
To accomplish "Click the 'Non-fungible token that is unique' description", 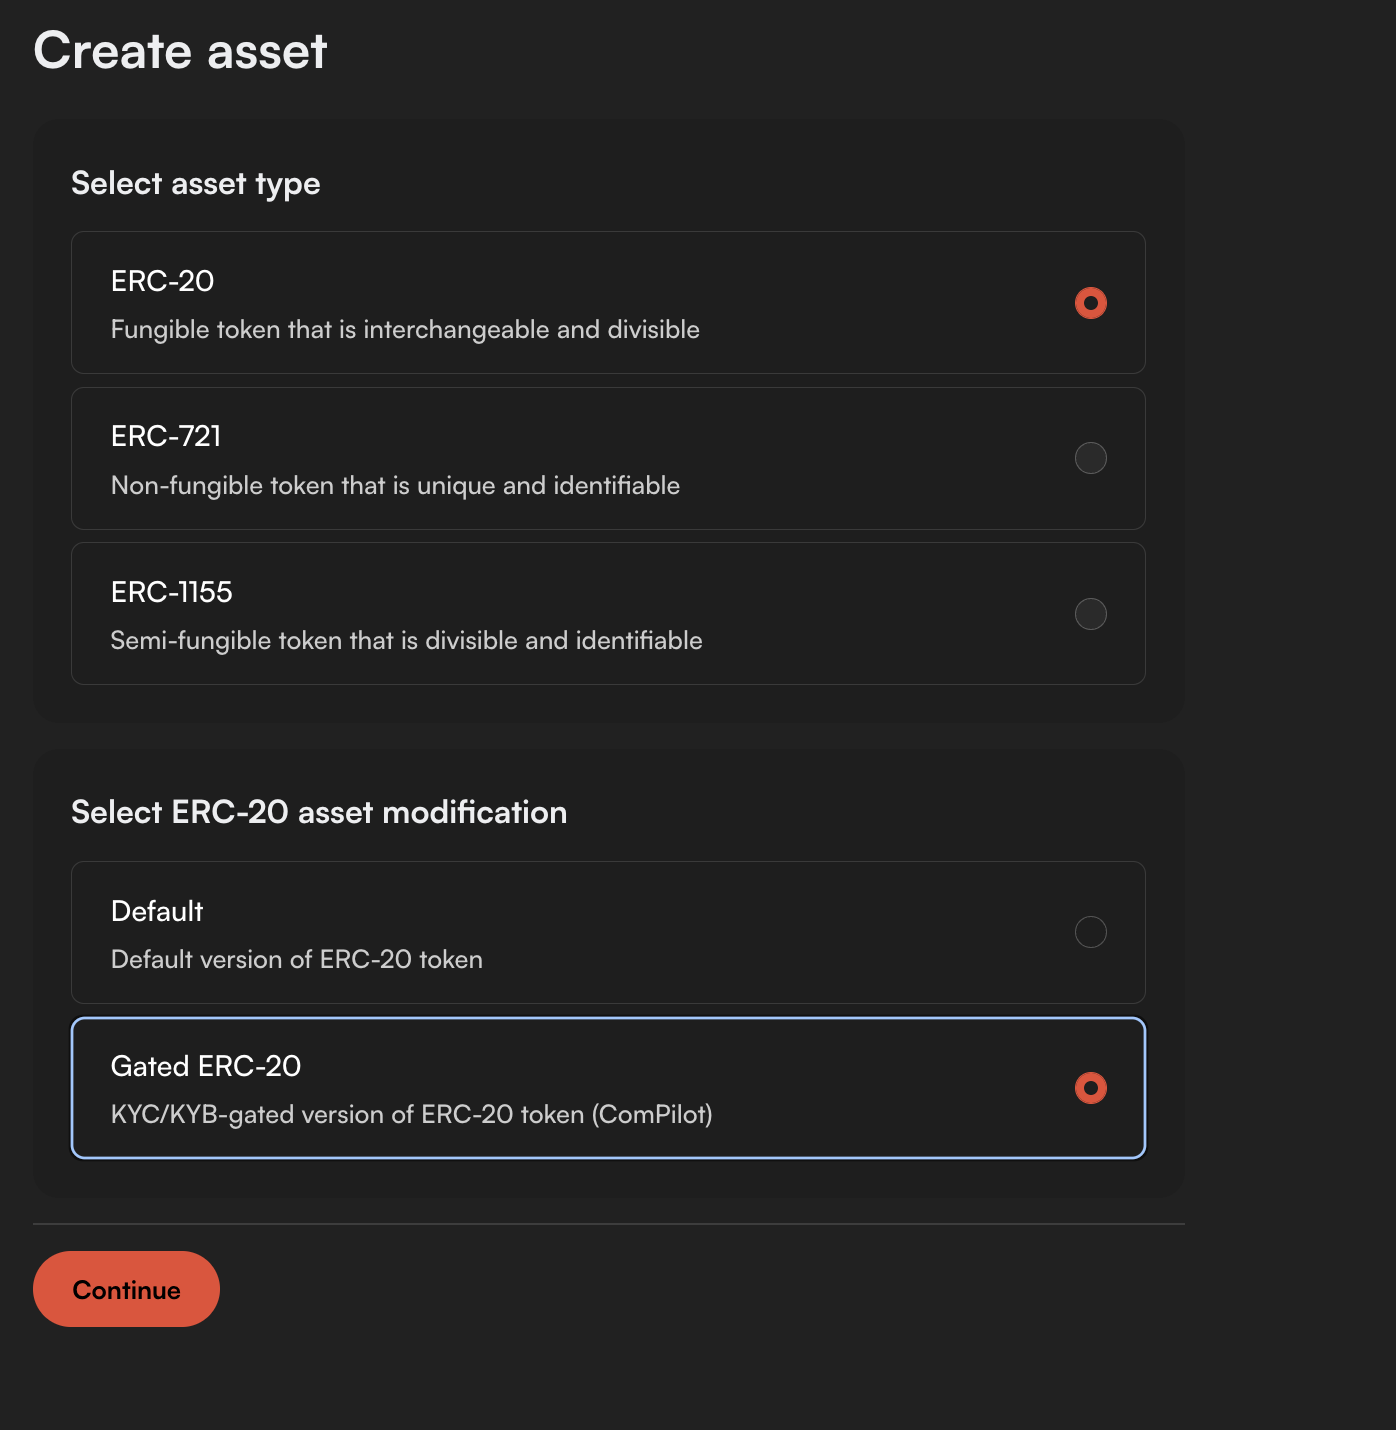I will (x=395, y=486).
